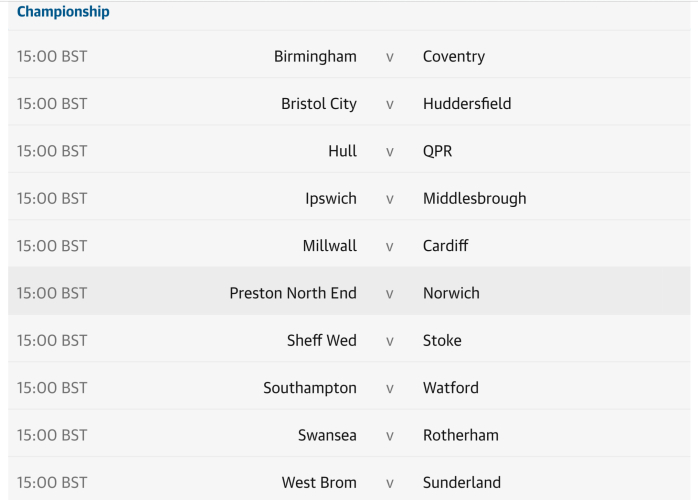The image size is (698, 500).
Task: Click QPR in the third fixture
Action: pyautogui.click(x=438, y=151)
